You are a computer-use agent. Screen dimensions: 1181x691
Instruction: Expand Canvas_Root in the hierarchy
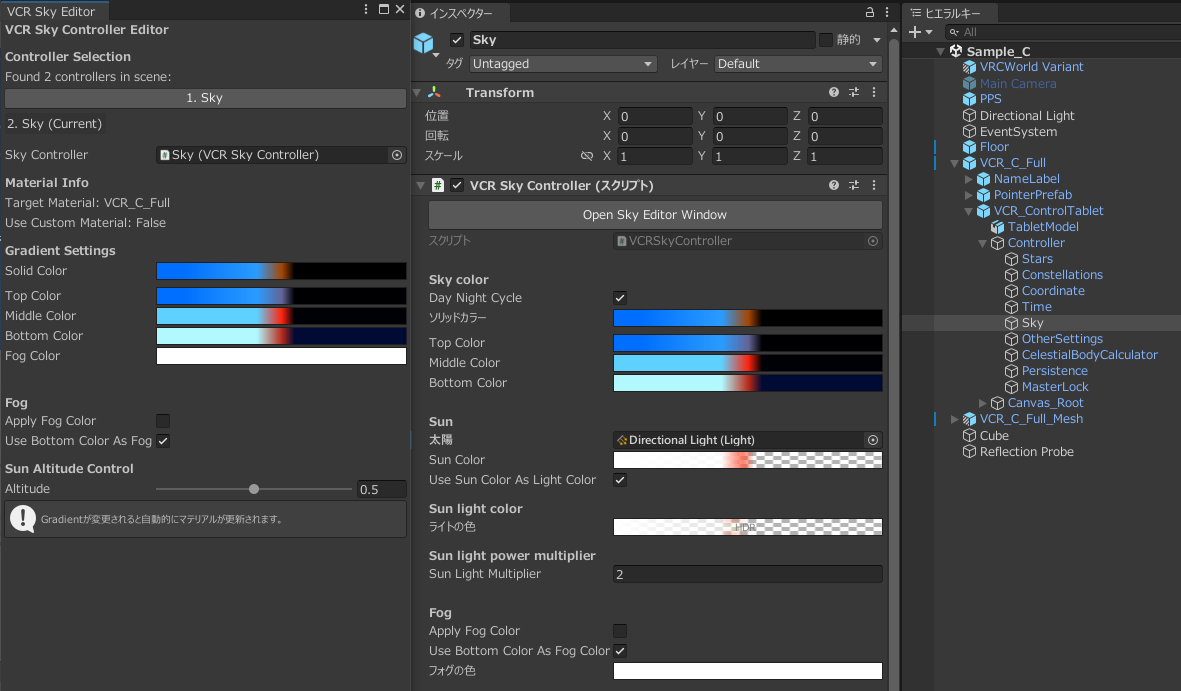(982, 403)
